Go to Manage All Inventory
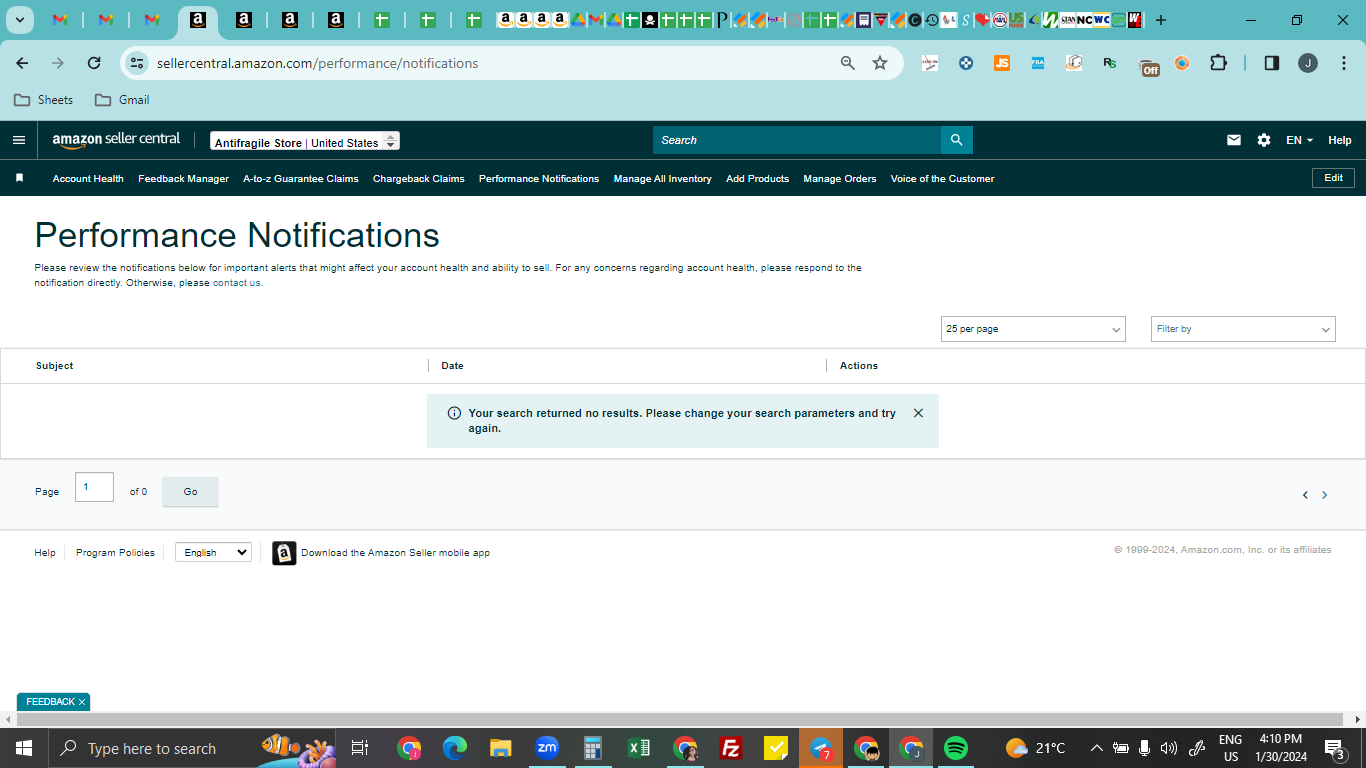 pyautogui.click(x=662, y=179)
